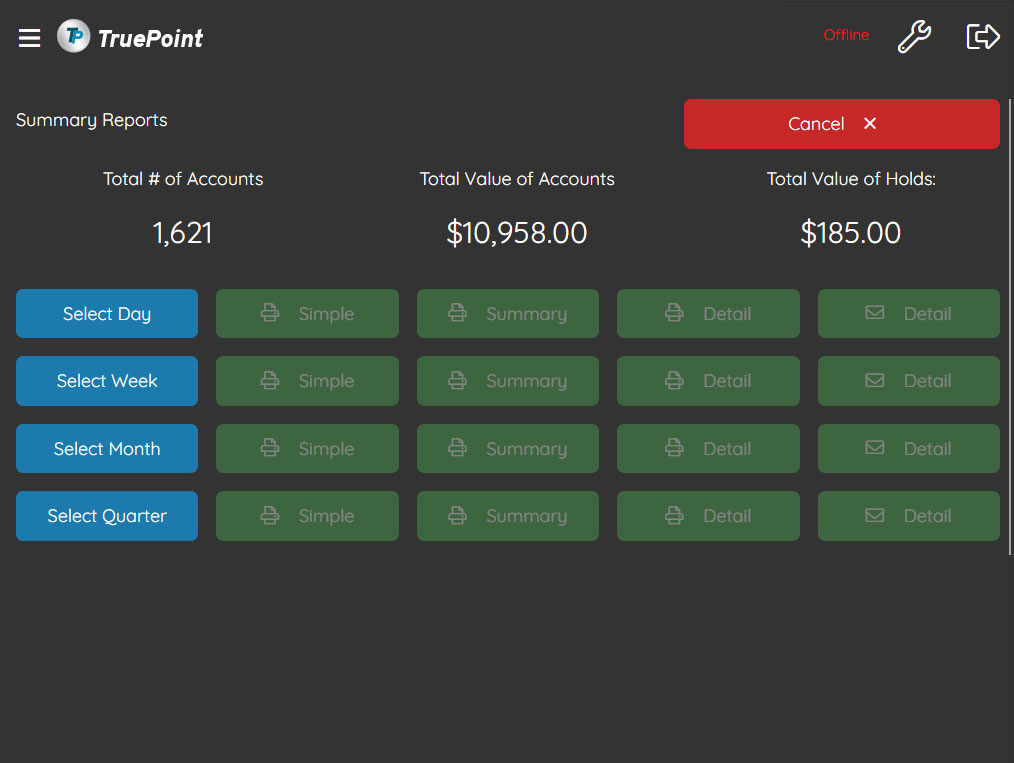Click the TruePoint logo icon
This screenshot has width=1014, height=763.
(x=73, y=37)
